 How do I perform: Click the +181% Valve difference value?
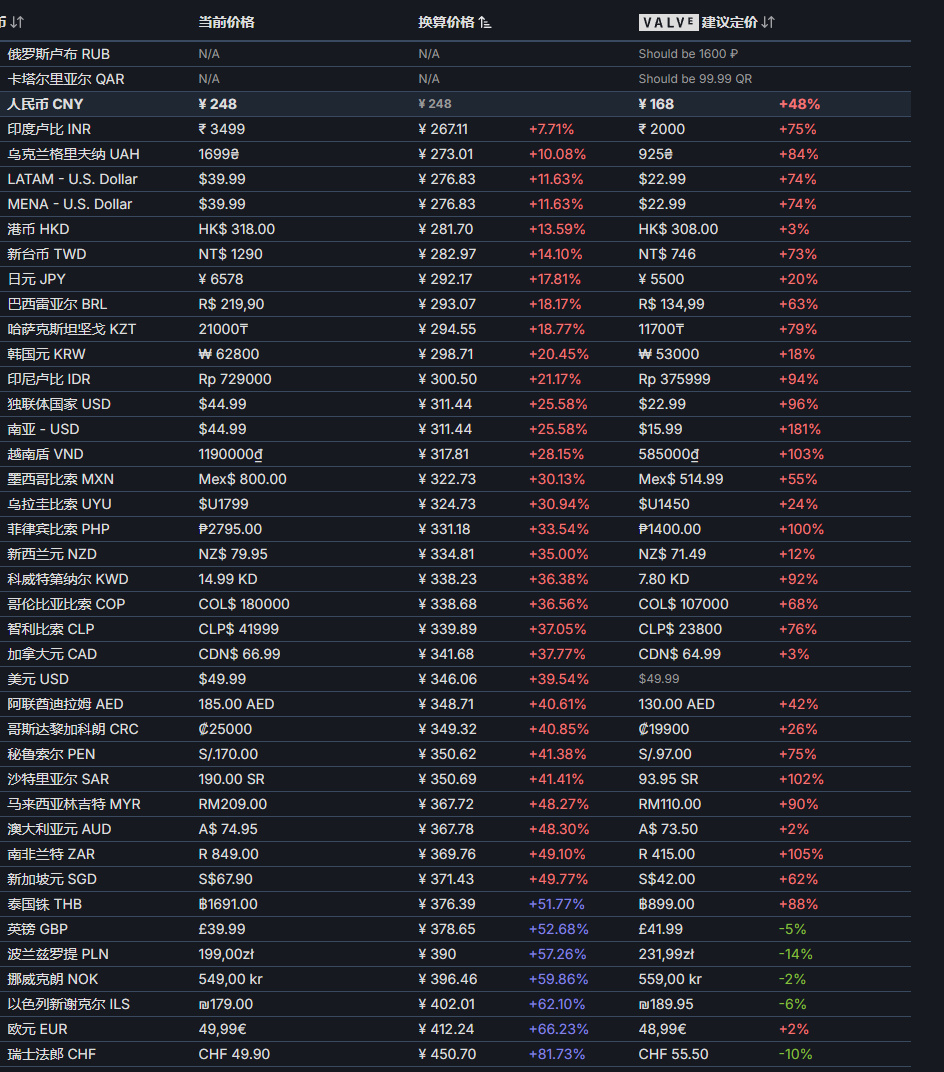pos(799,429)
